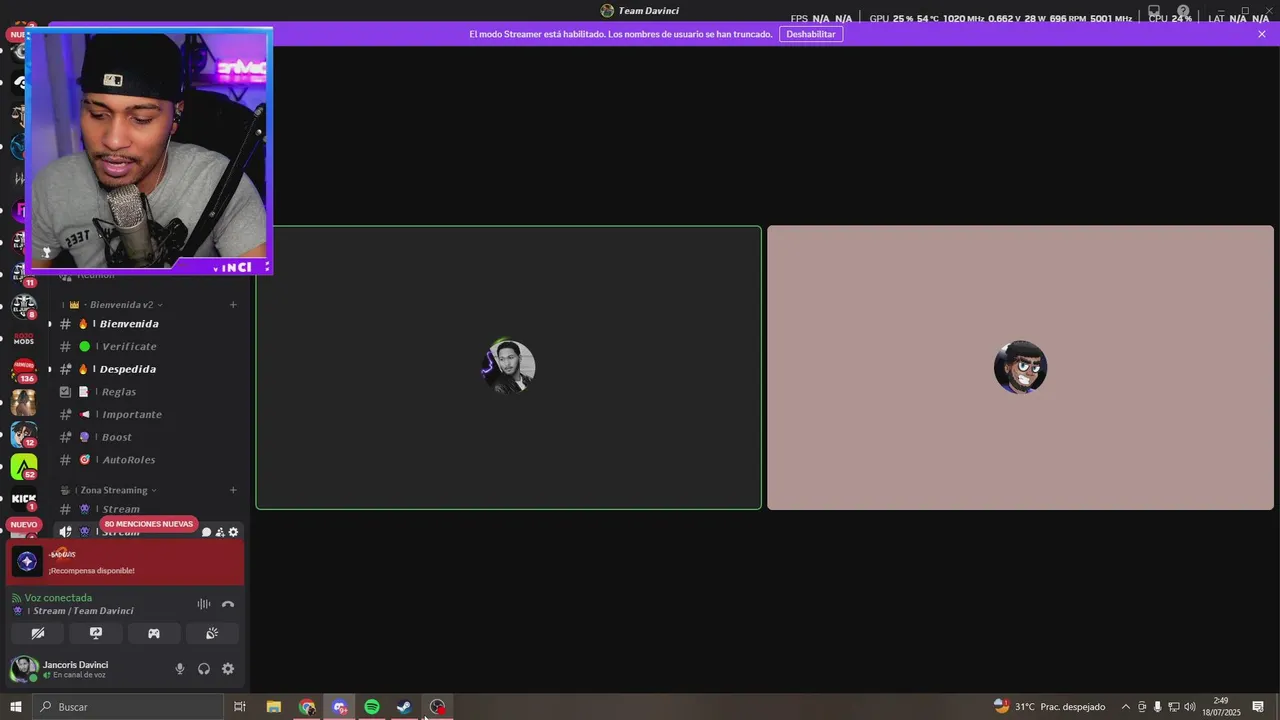
Task: Open File Explorer from the taskbar
Action: pyautogui.click(x=274, y=707)
